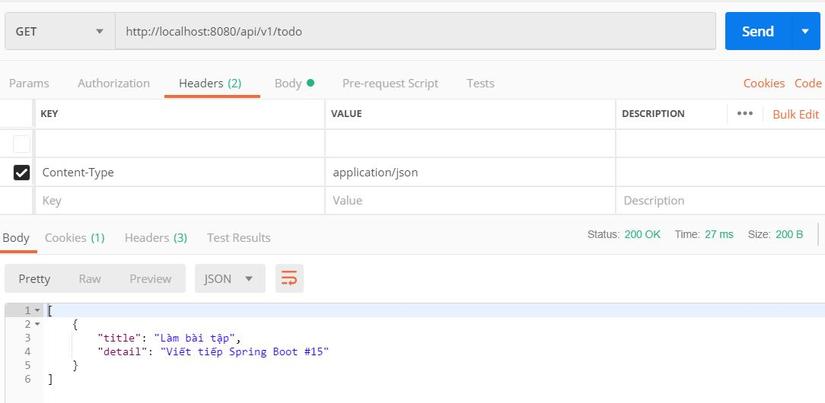Collapse the JSON array at line 1
825x403 pixels.
coord(37,311)
